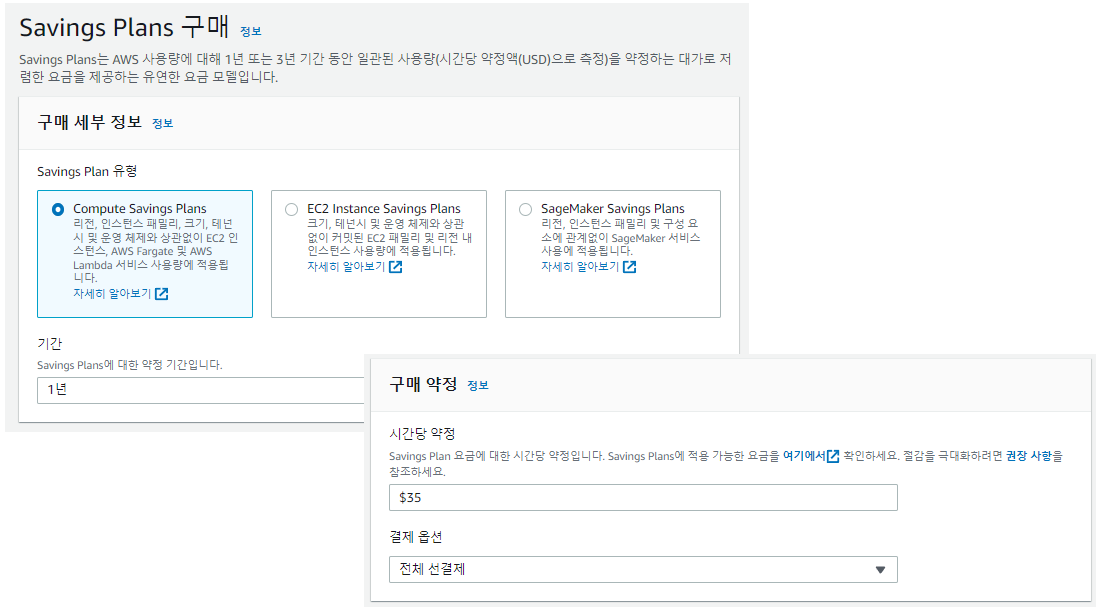Select SageMaker Savings Plans radio button
The width and height of the screenshot is (1102, 611).
(x=526, y=210)
